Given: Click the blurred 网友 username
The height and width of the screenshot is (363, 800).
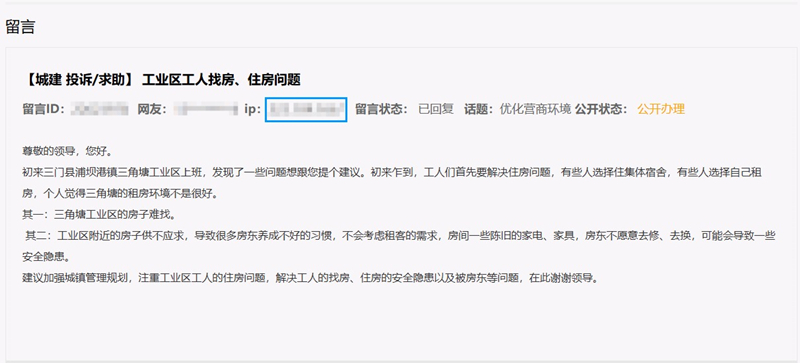Looking at the screenshot, I should point(206,109).
